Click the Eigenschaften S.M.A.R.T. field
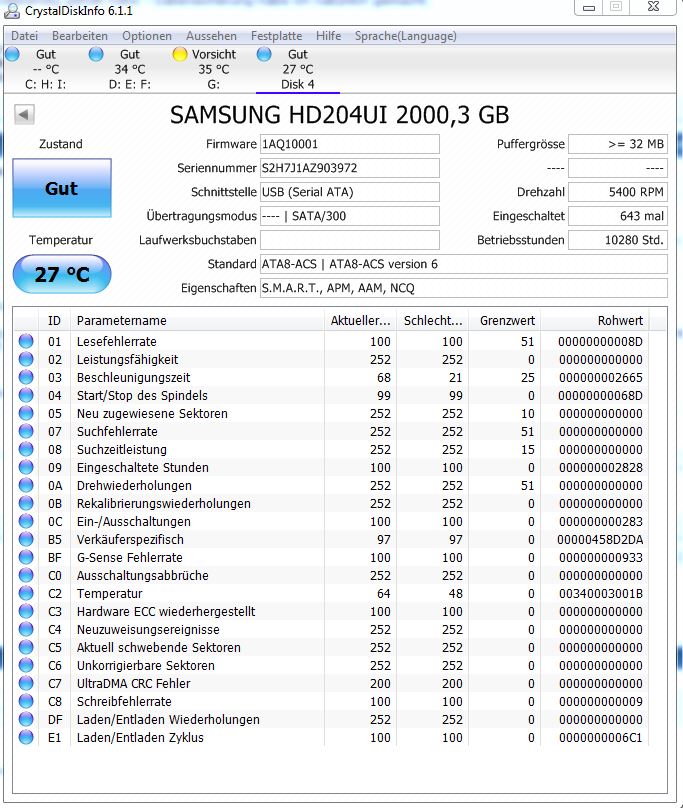This screenshot has height=808, width=683. coord(463,288)
